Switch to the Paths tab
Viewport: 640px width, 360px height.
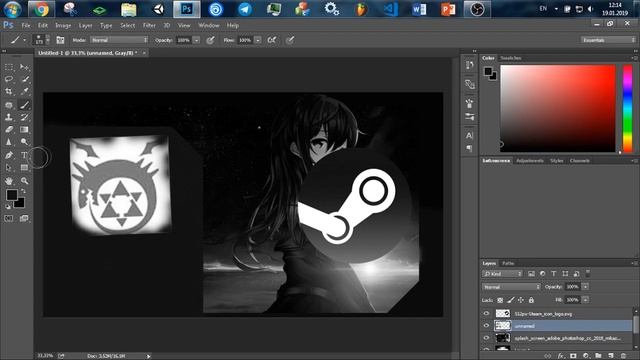coord(508,263)
